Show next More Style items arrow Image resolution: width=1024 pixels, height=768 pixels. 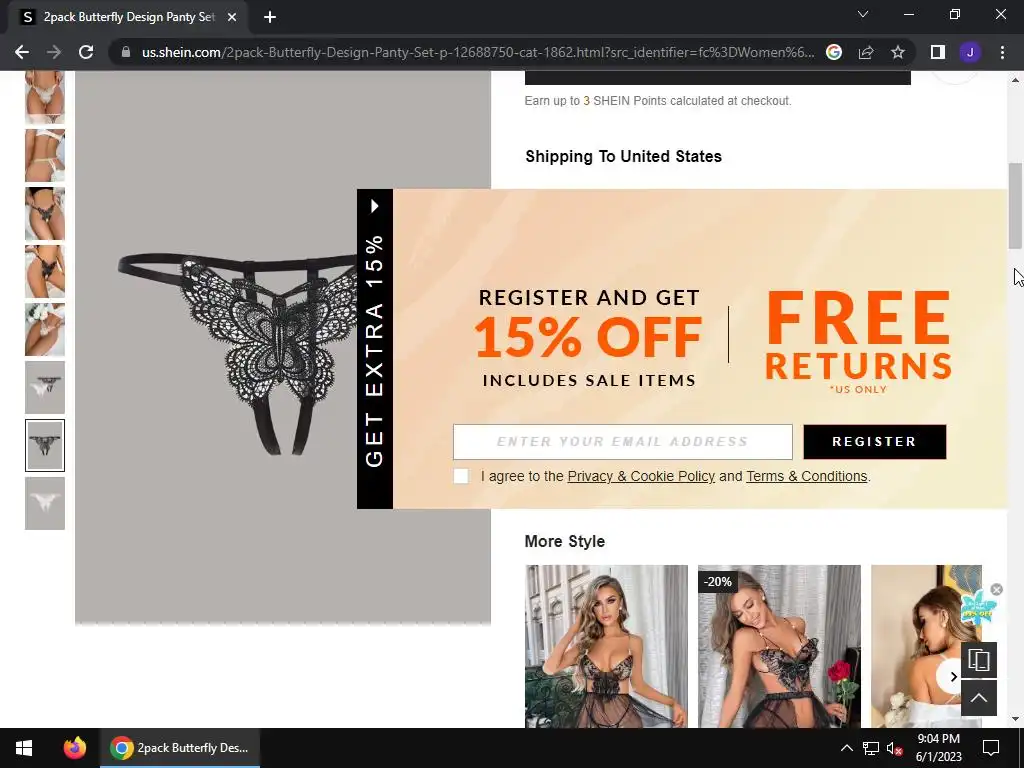[952, 677]
